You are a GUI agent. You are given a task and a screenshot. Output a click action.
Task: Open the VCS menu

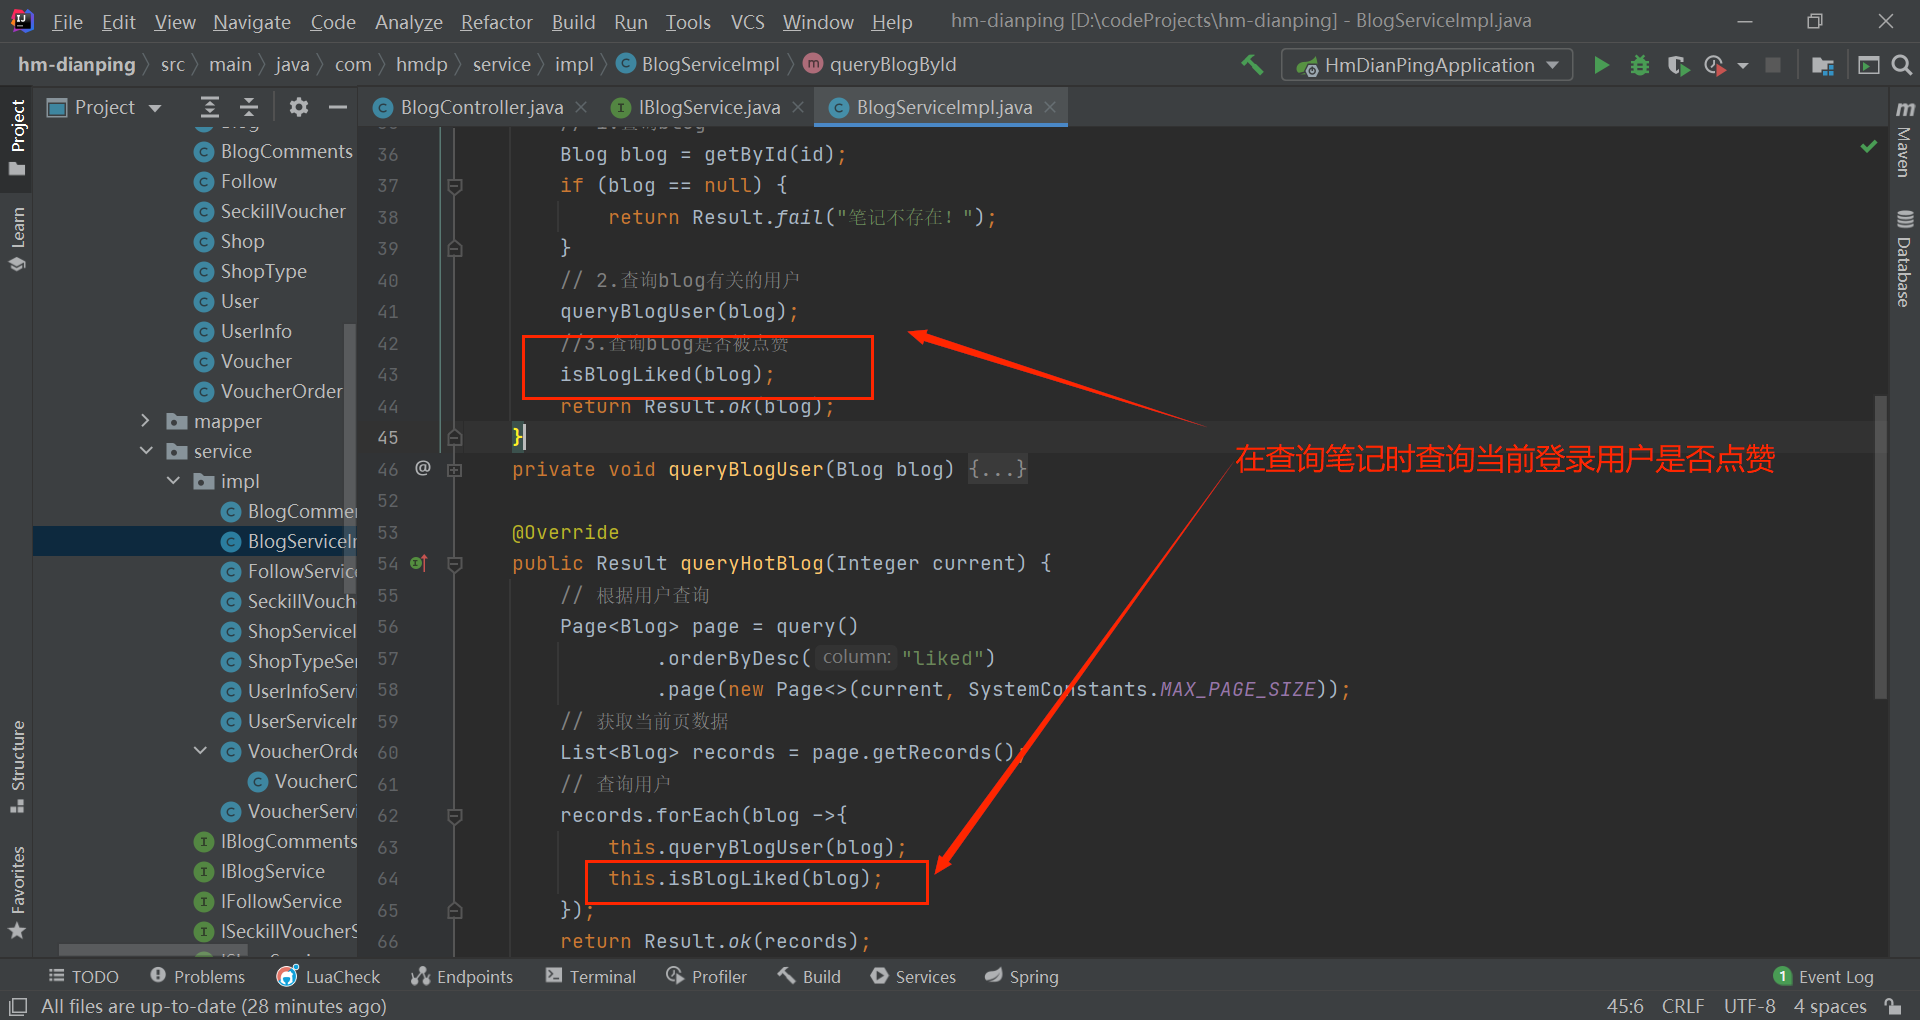pos(747,22)
